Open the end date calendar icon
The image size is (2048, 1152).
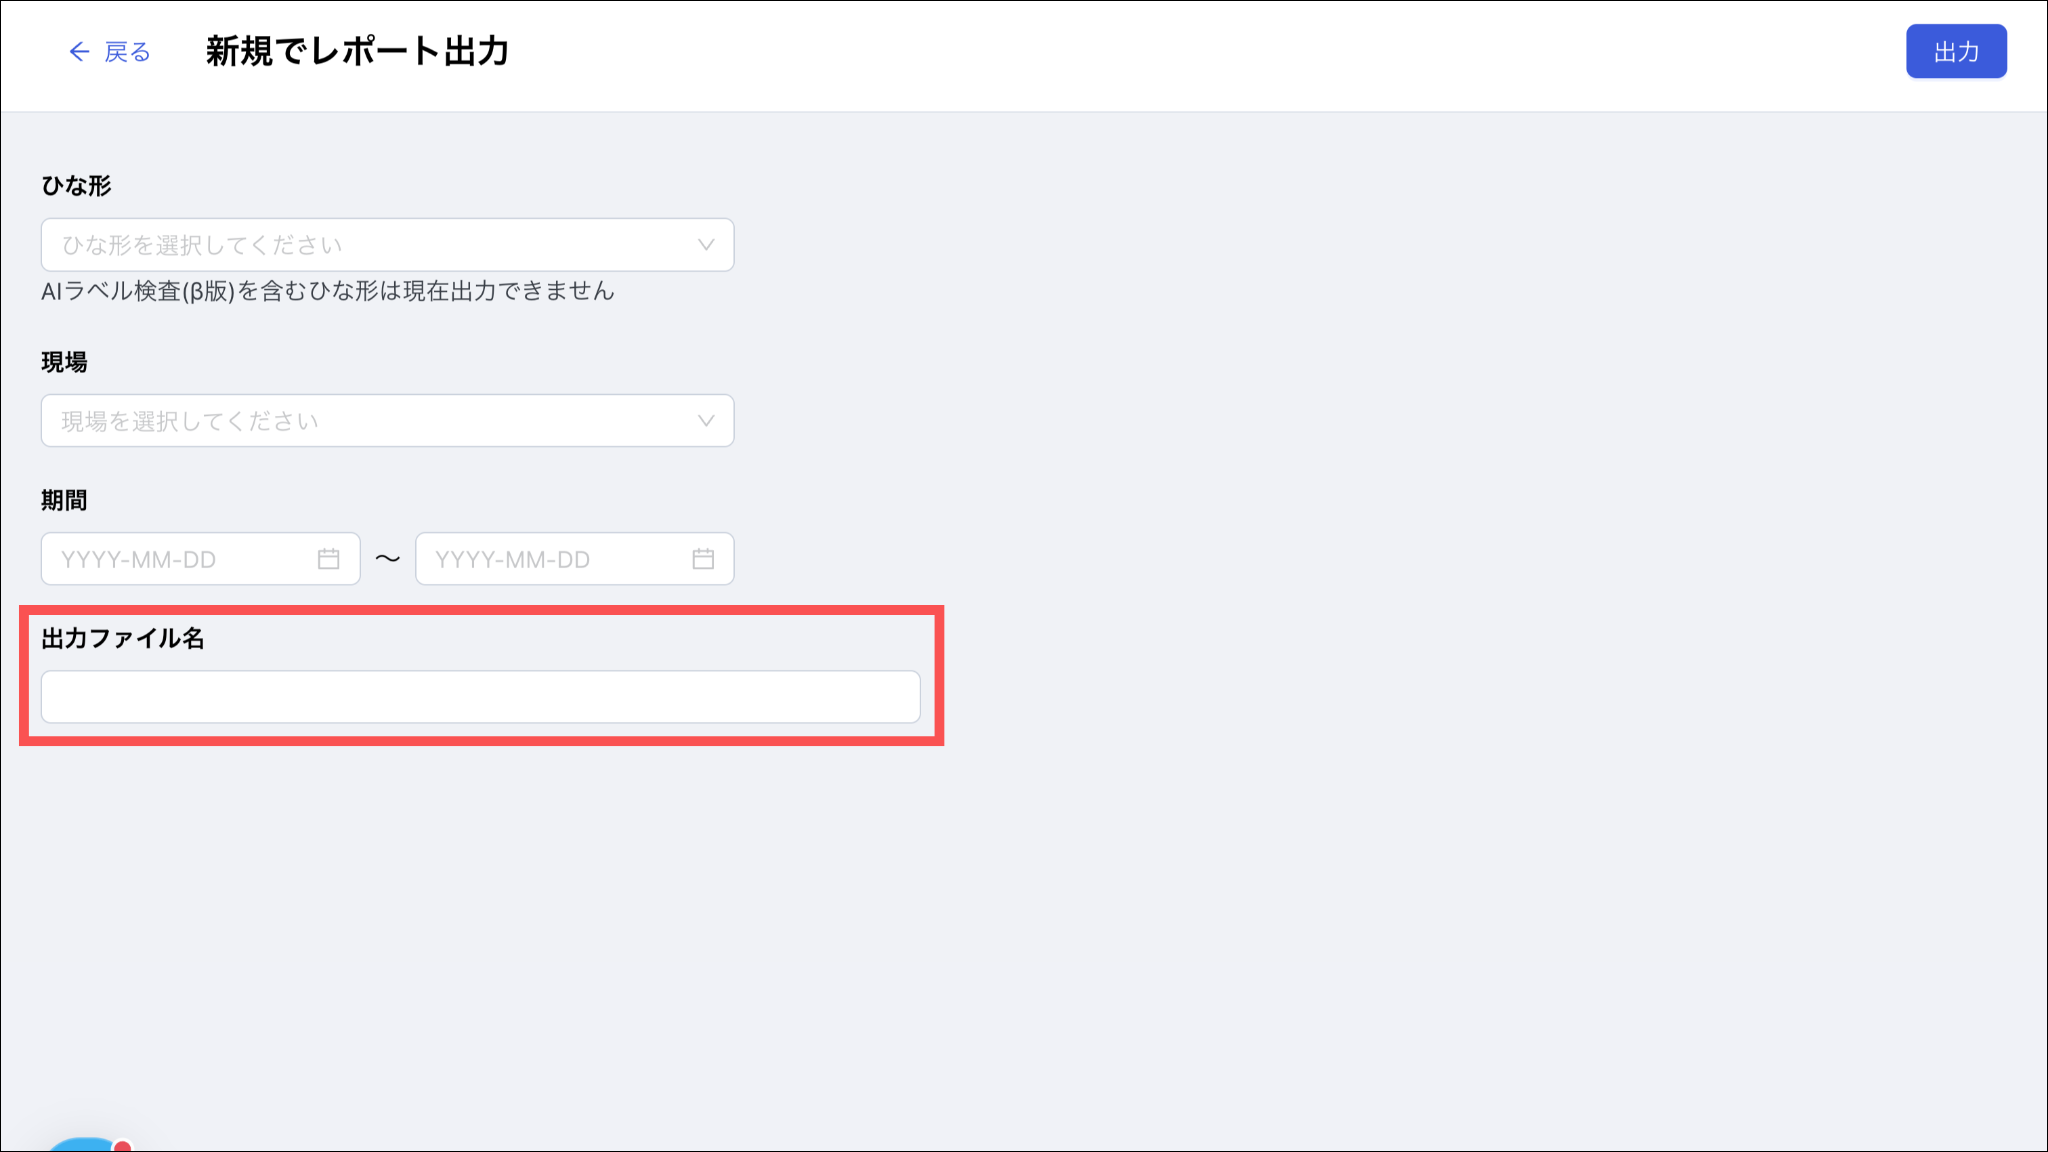[703, 559]
